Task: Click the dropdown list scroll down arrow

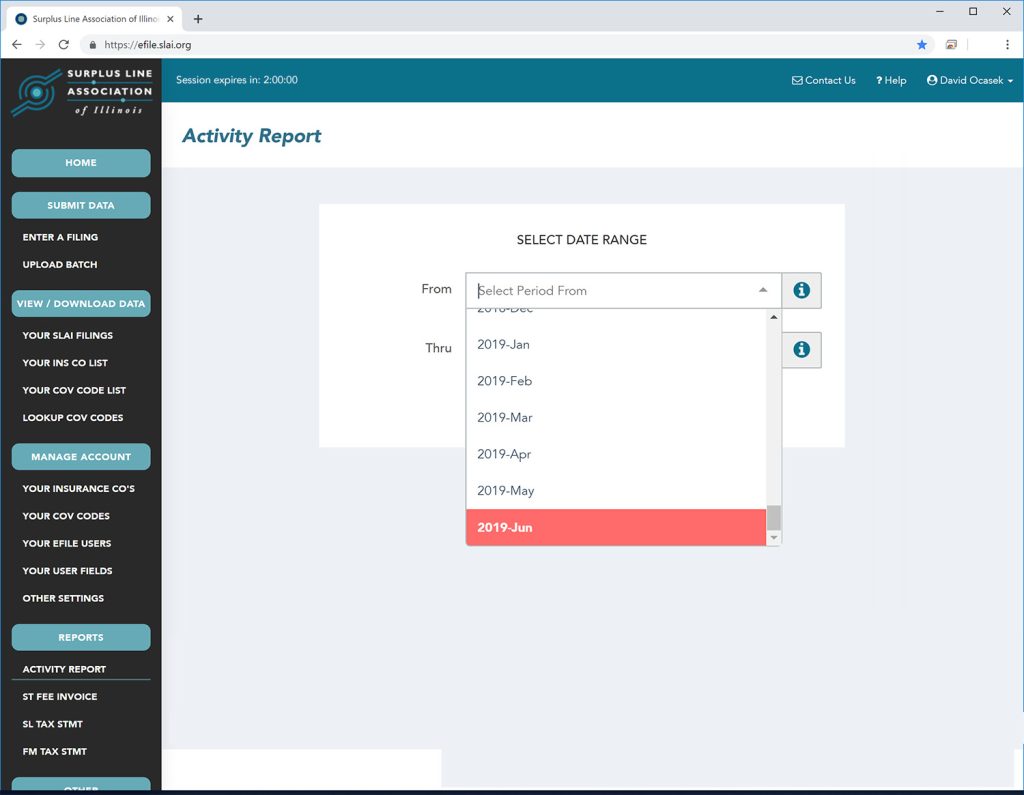Action: (x=774, y=538)
